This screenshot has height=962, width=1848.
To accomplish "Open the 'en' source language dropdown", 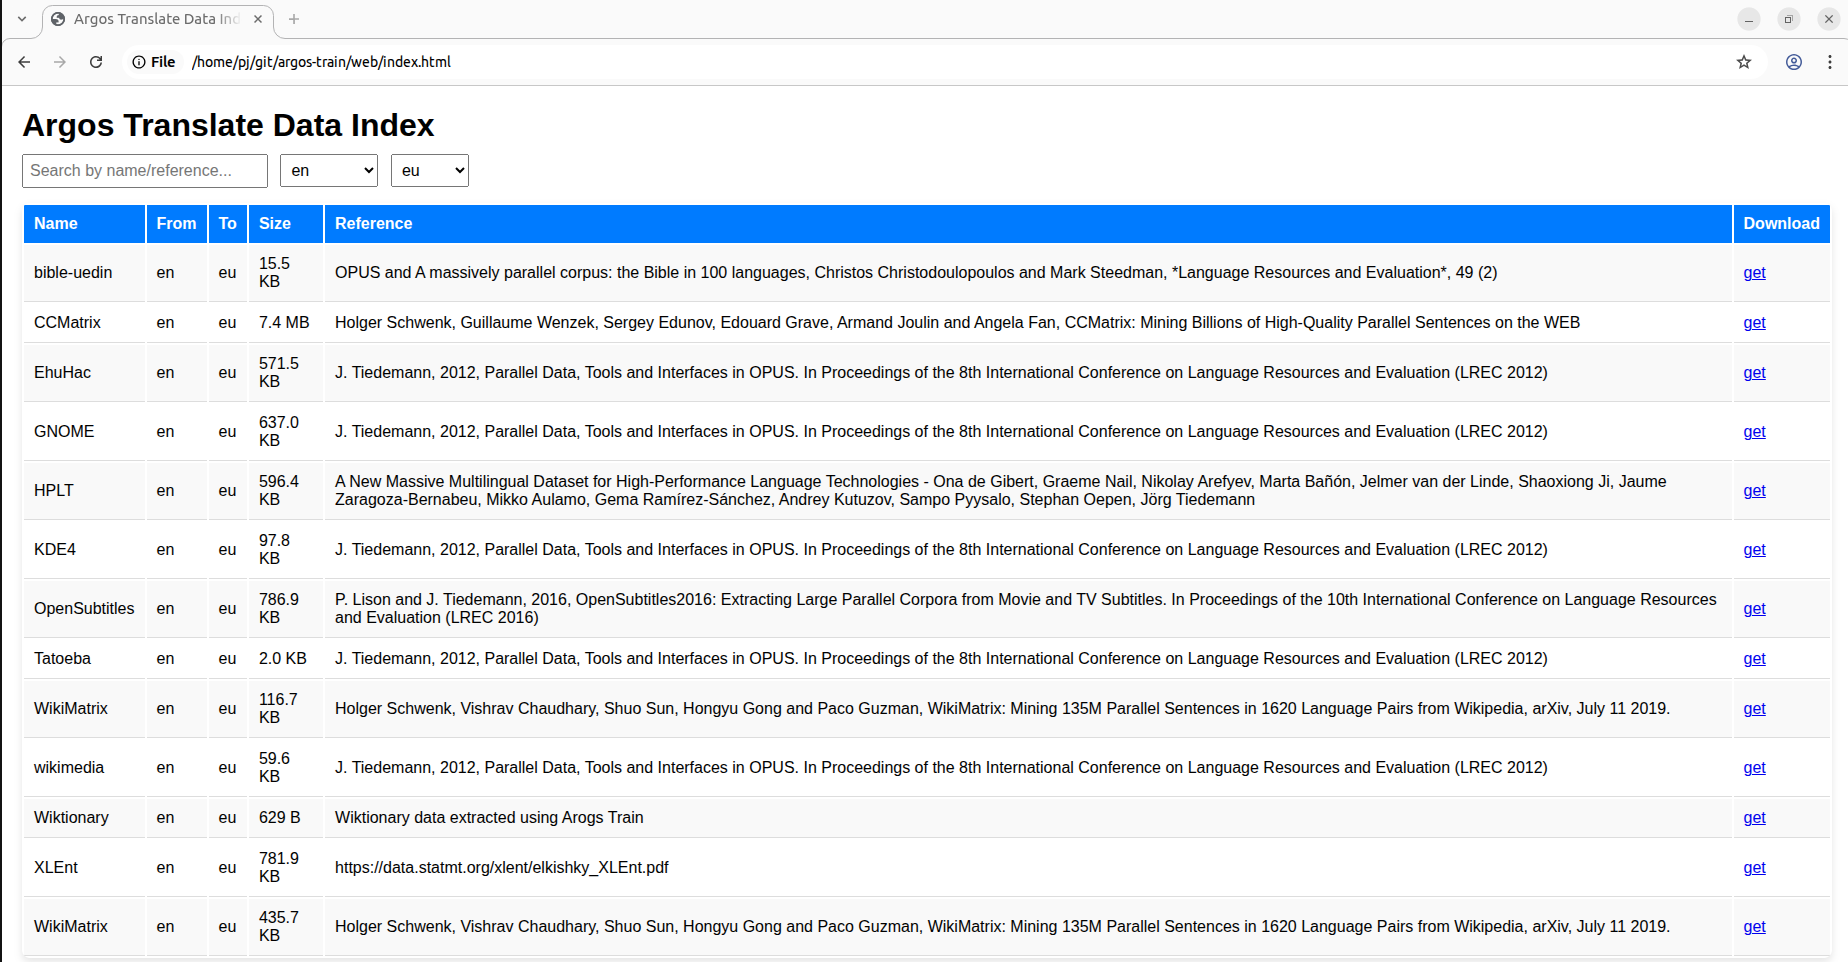I will (329, 171).
